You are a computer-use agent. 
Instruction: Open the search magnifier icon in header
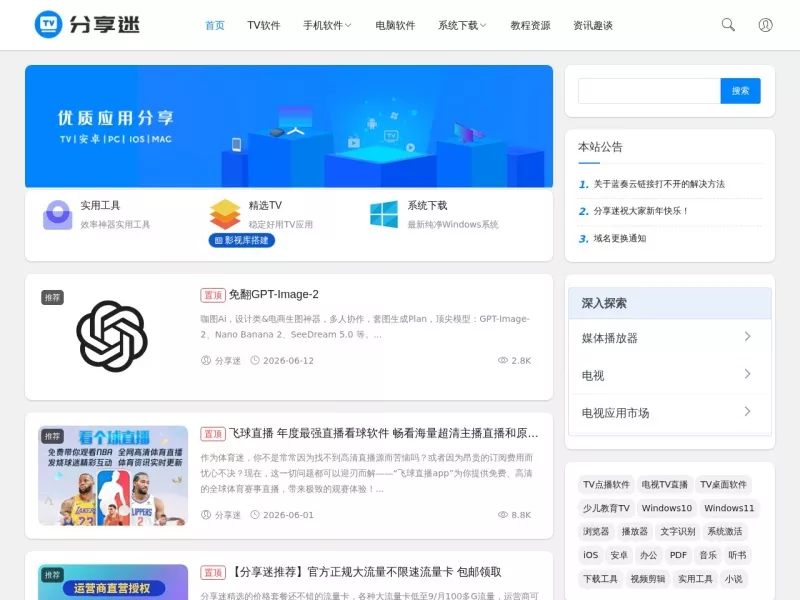[728, 24]
